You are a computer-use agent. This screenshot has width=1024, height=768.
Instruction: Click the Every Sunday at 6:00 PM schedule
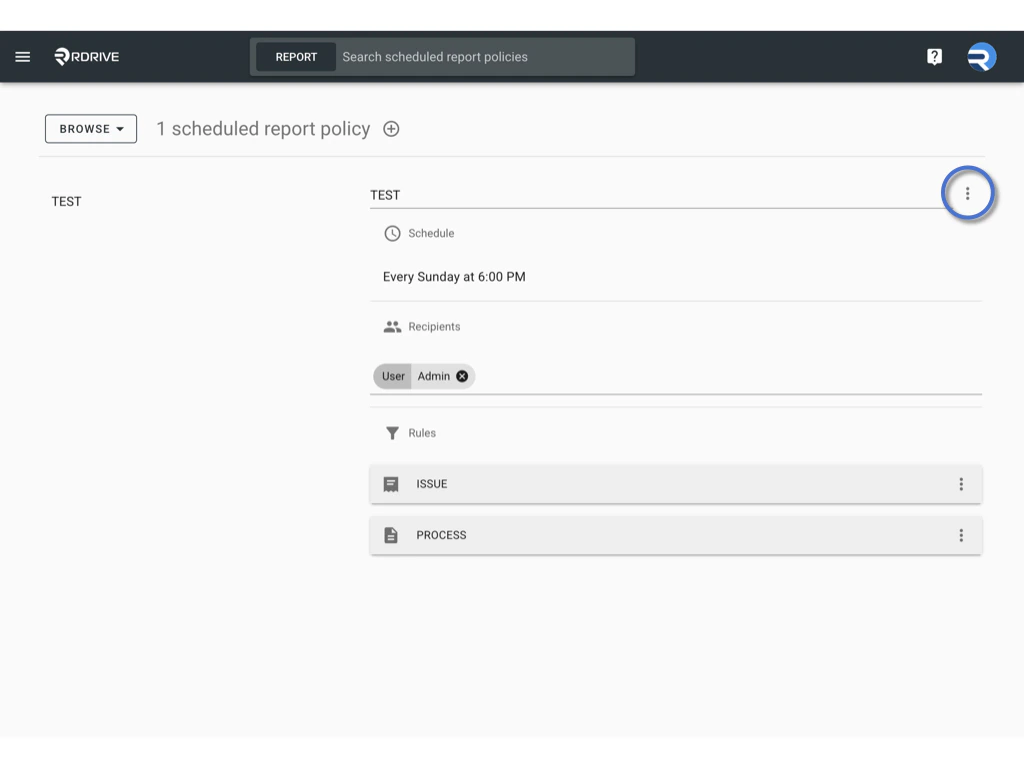coord(453,277)
